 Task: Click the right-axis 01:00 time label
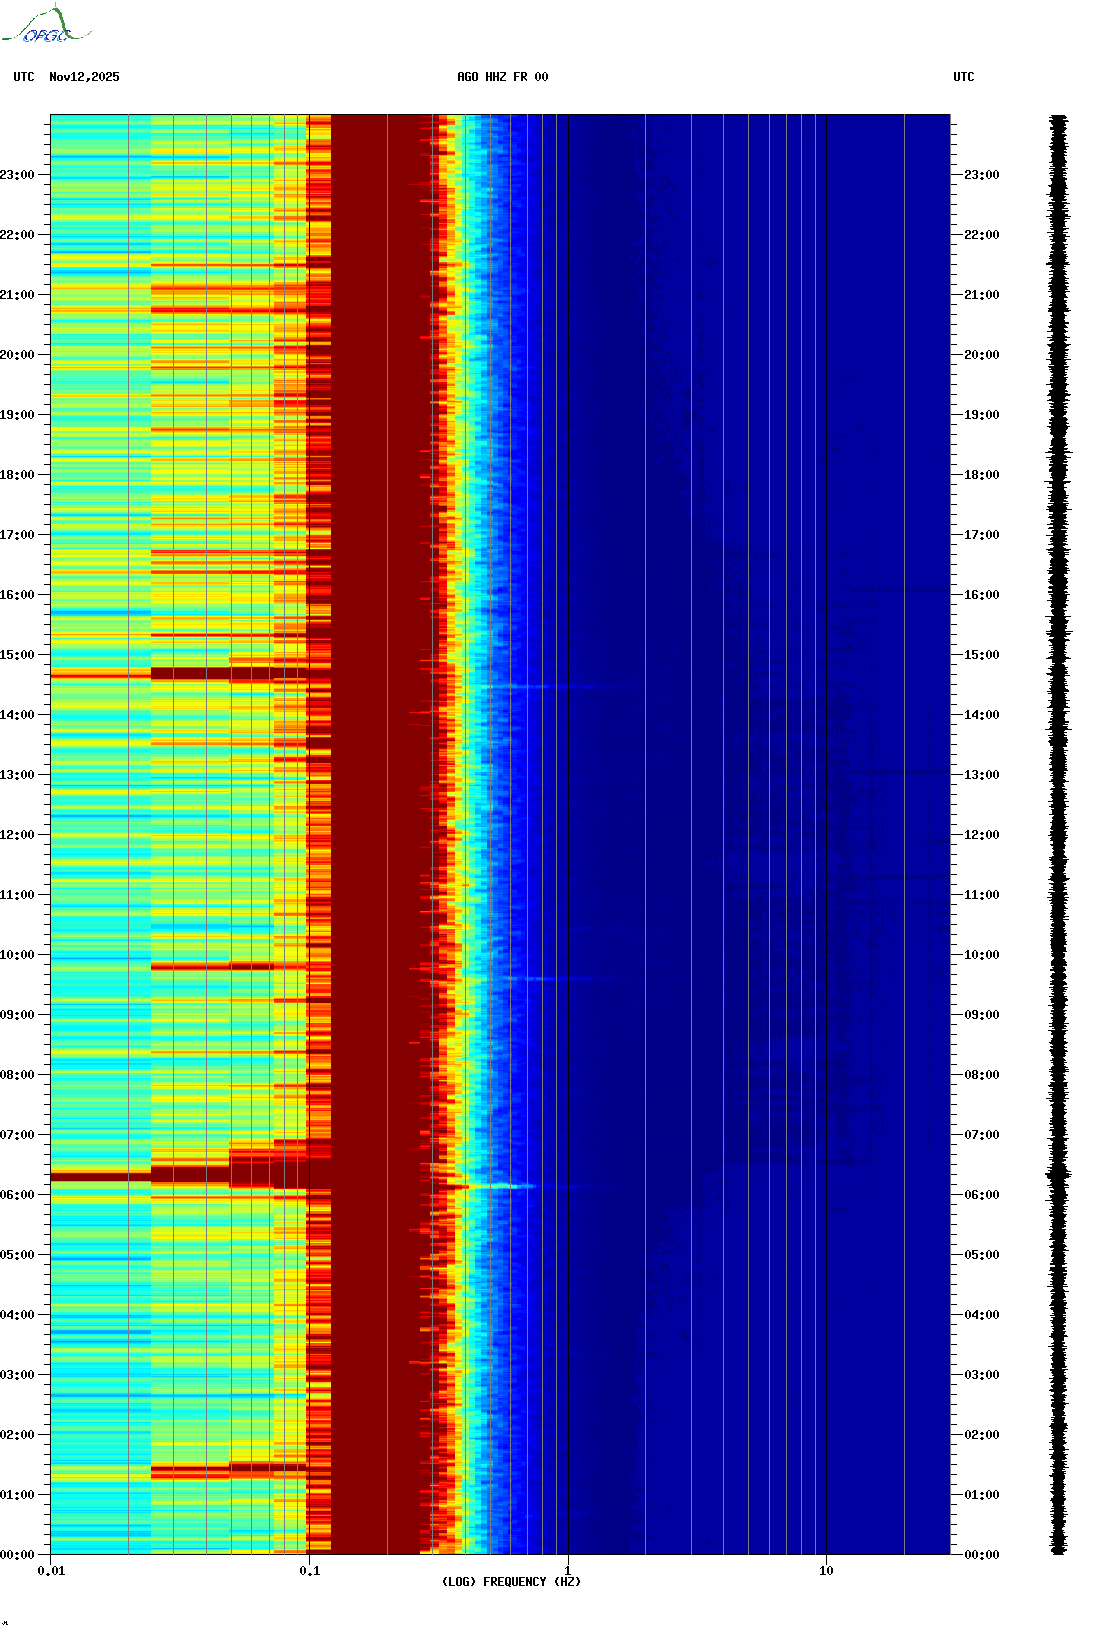(x=982, y=1495)
